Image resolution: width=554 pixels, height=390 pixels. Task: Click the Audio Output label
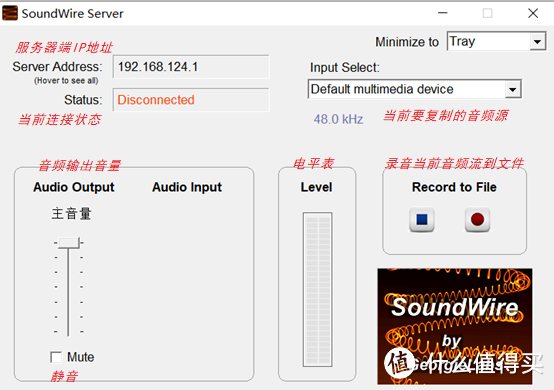73,187
